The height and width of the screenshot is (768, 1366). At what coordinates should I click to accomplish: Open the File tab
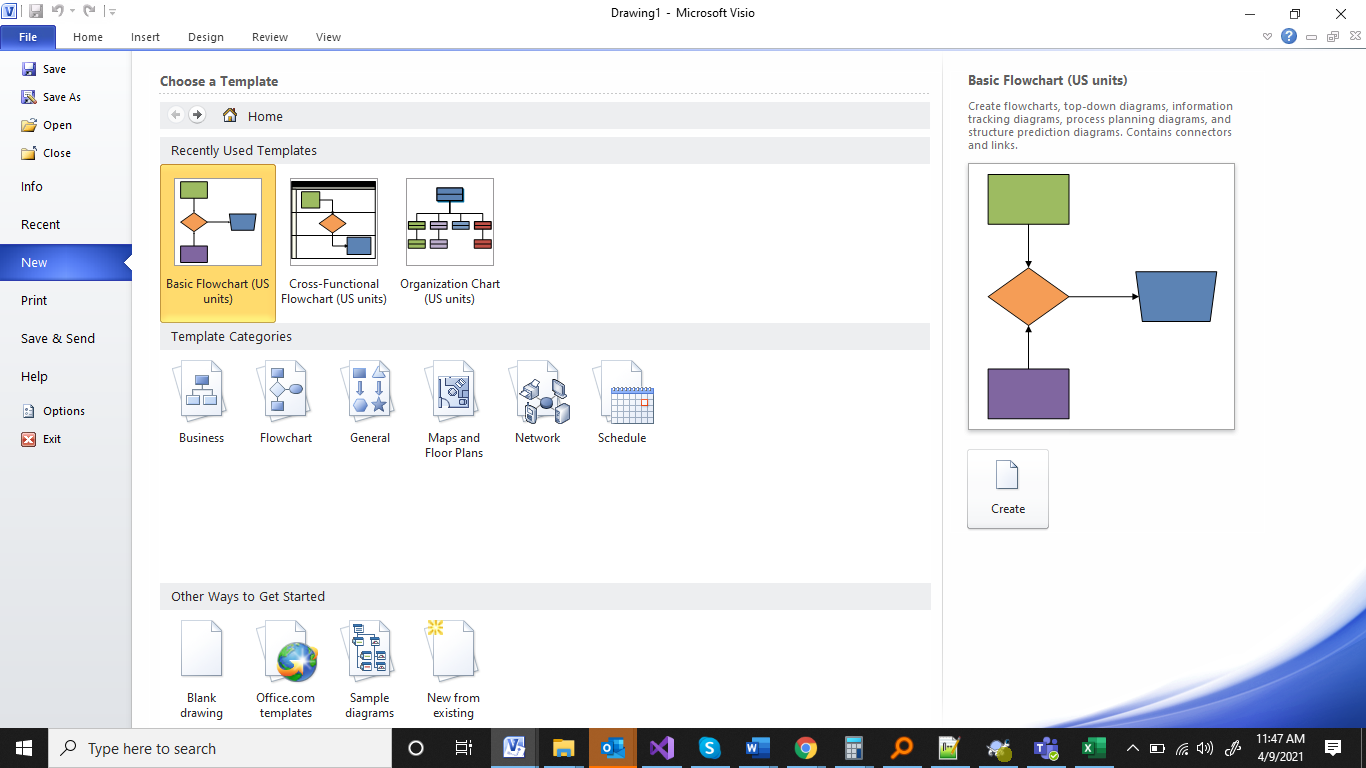[x=28, y=37]
